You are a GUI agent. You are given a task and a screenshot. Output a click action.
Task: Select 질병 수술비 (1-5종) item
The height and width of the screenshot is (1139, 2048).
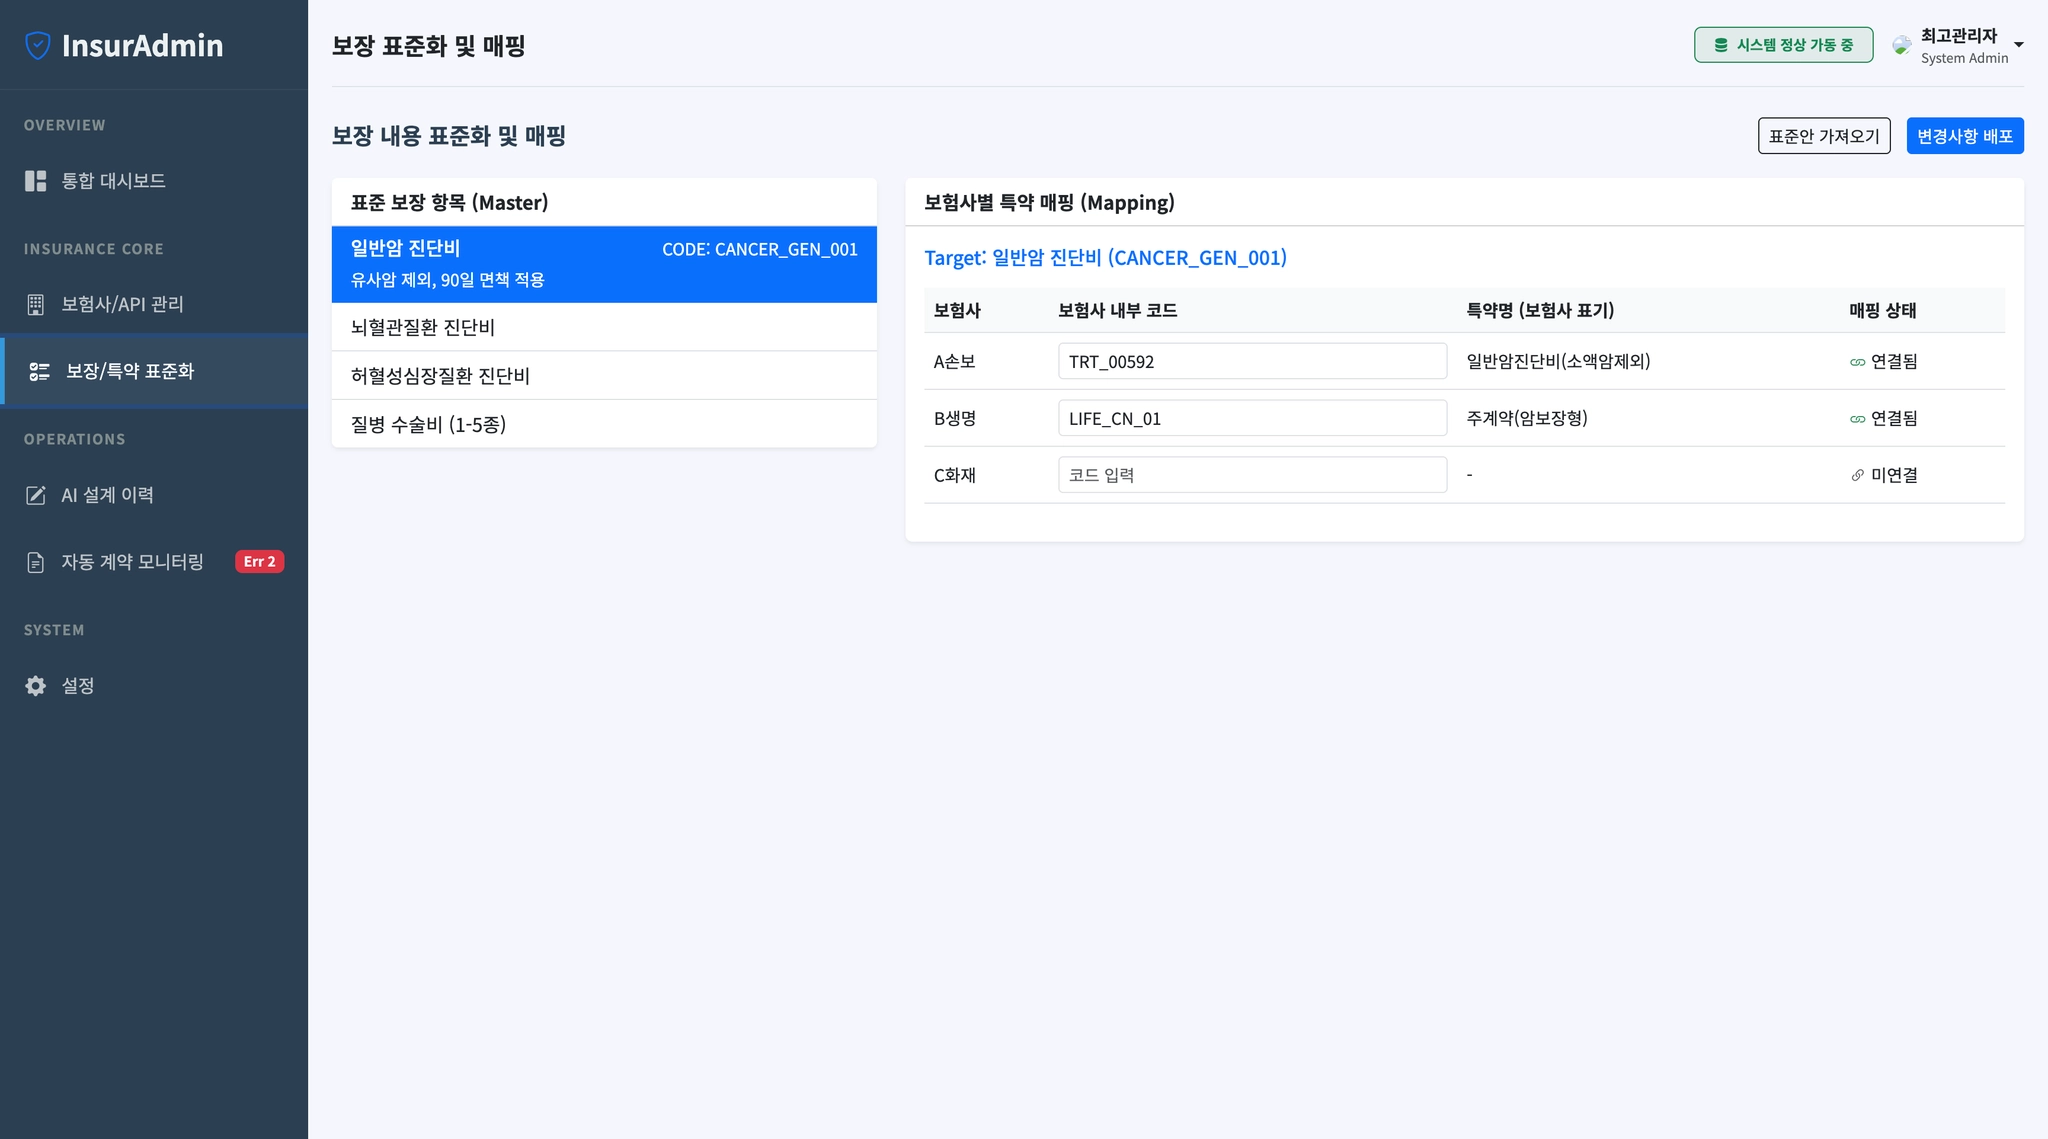[x=604, y=425]
